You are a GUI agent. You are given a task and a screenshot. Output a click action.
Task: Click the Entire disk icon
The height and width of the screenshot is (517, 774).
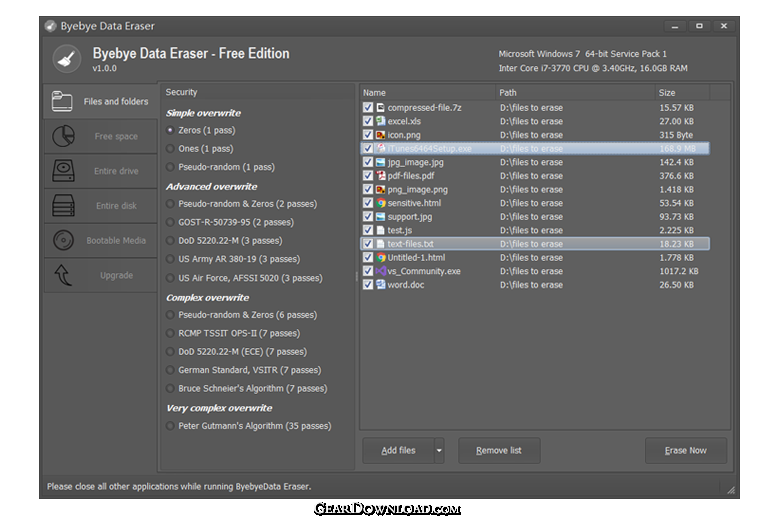(63, 205)
